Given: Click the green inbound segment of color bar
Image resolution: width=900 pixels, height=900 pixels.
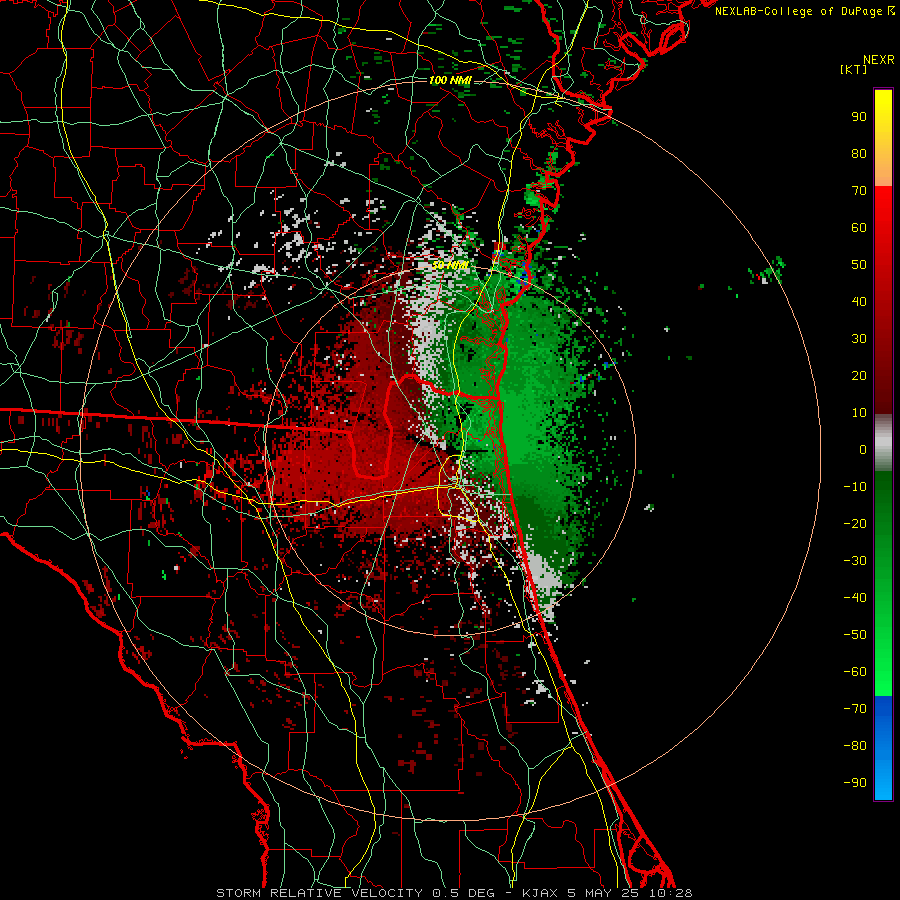Looking at the screenshot, I should [883, 584].
